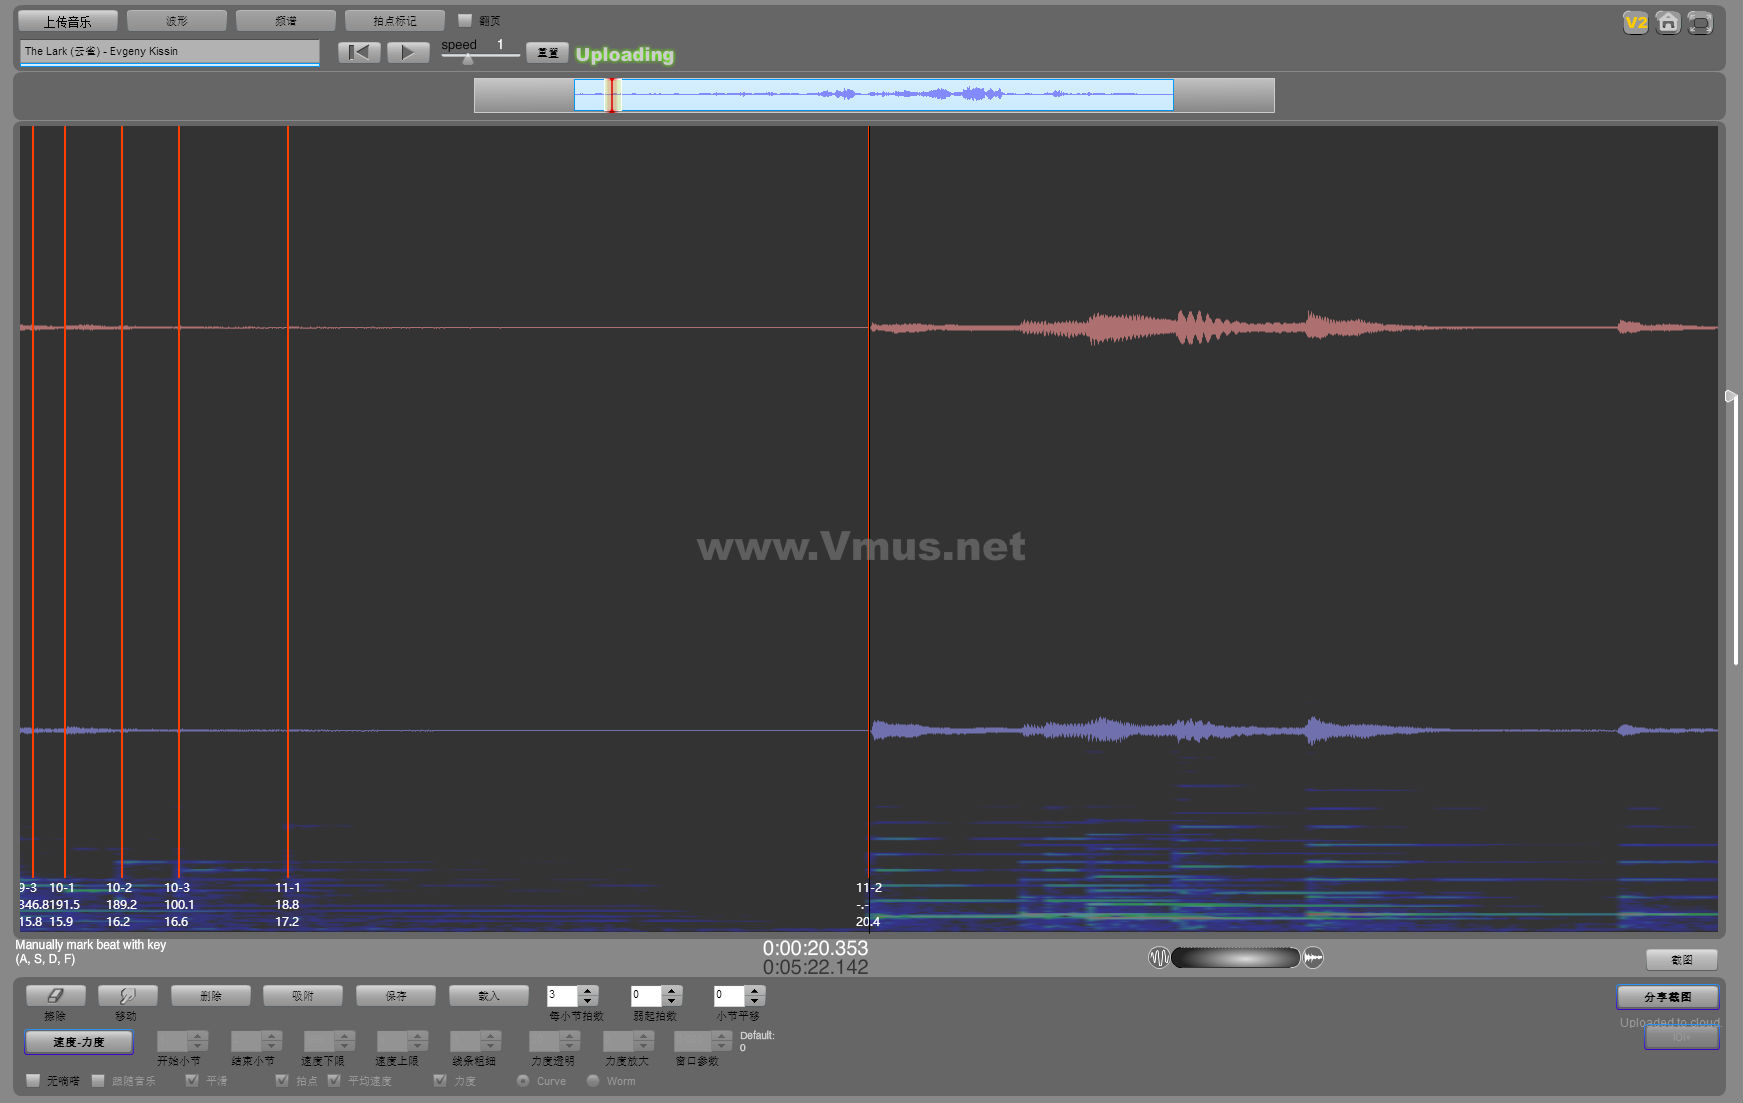Click the play button
Image resolution: width=1743 pixels, height=1103 pixels.
point(407,52)
